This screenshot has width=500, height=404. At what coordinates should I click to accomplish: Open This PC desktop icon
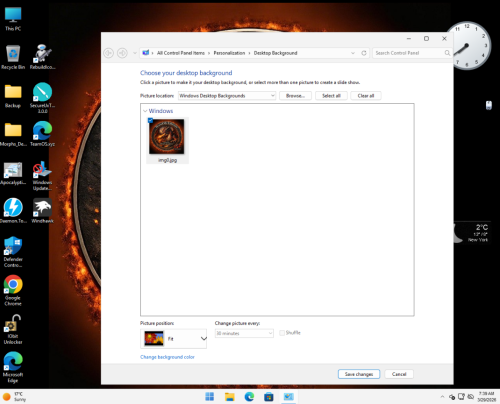[13, 19]
